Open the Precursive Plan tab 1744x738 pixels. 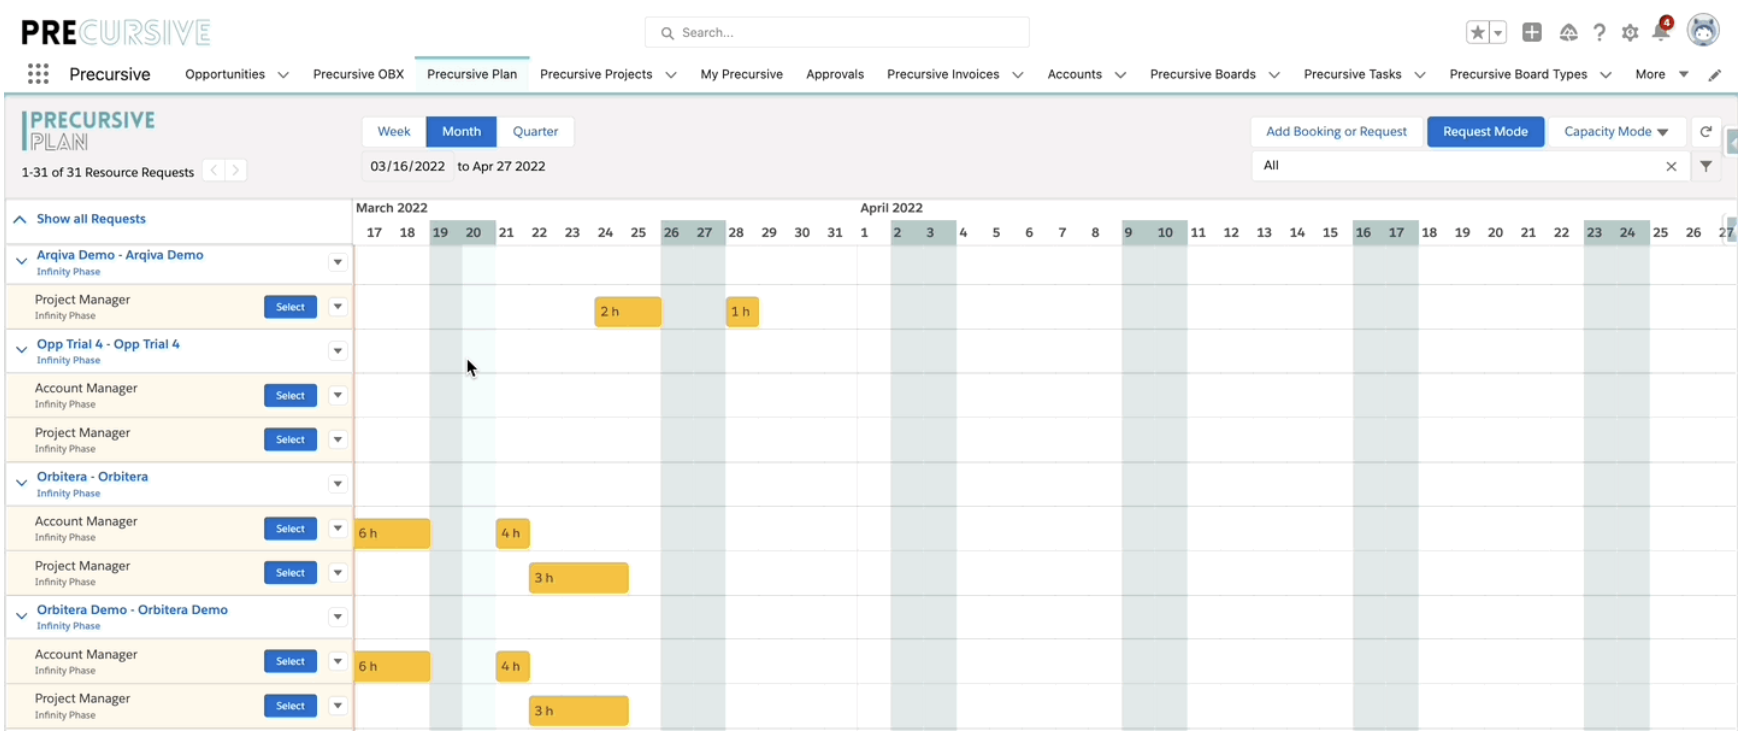tap(472, 75)
